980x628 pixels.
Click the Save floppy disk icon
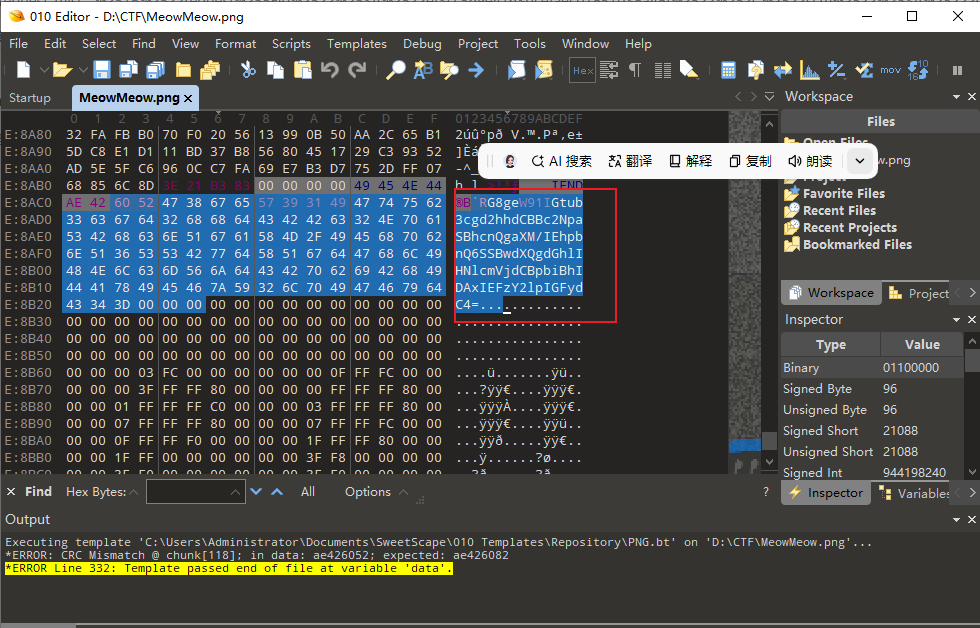pyautogui.click(x=102, y=70)
